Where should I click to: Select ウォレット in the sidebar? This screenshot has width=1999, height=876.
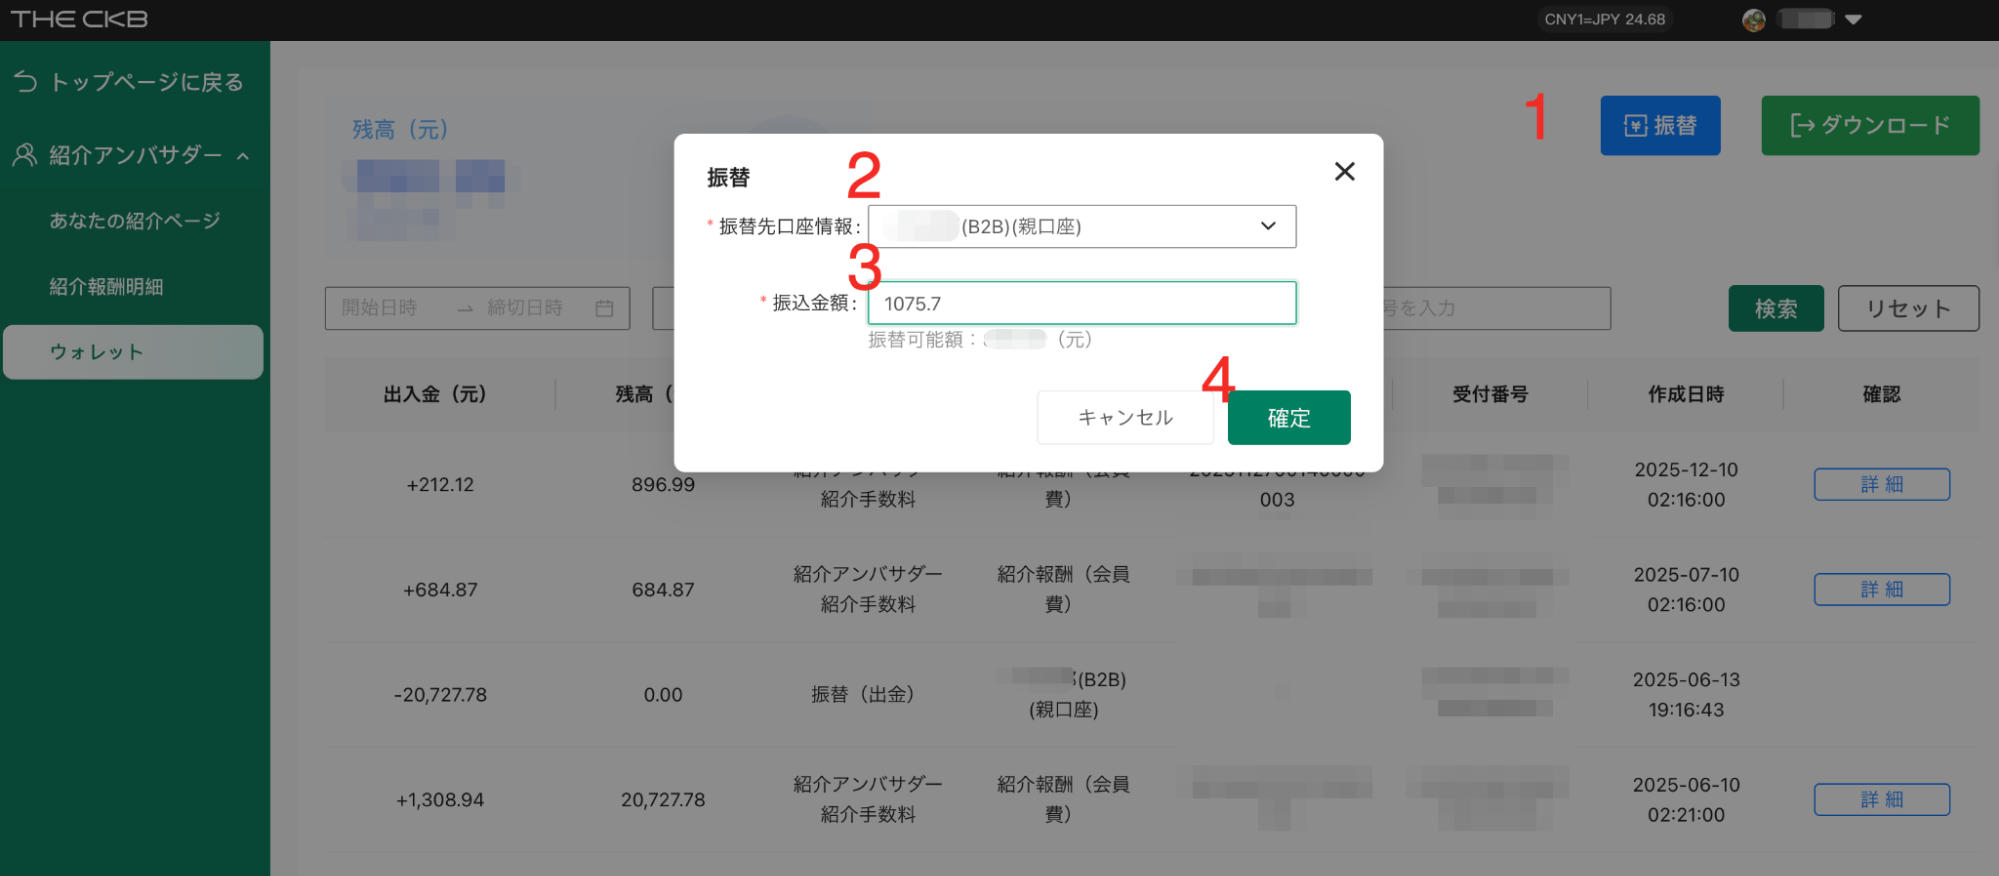coord(133,352)
